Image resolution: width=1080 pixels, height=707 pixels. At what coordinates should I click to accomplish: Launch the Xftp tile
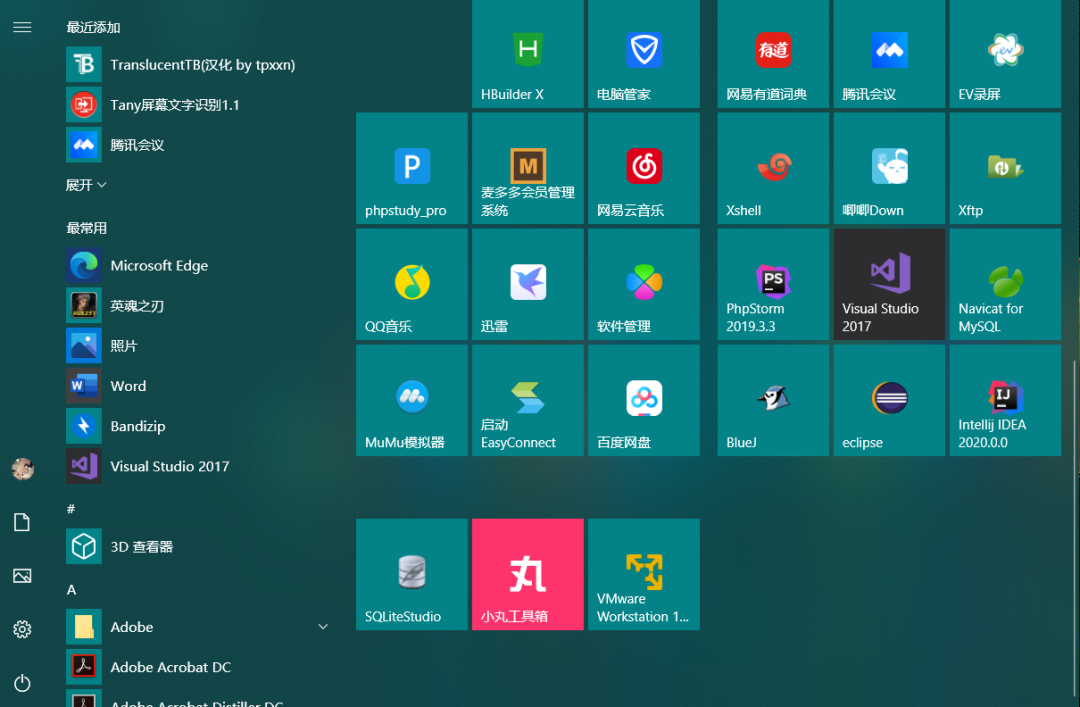pyautogui.click(x=1005, y=168)
